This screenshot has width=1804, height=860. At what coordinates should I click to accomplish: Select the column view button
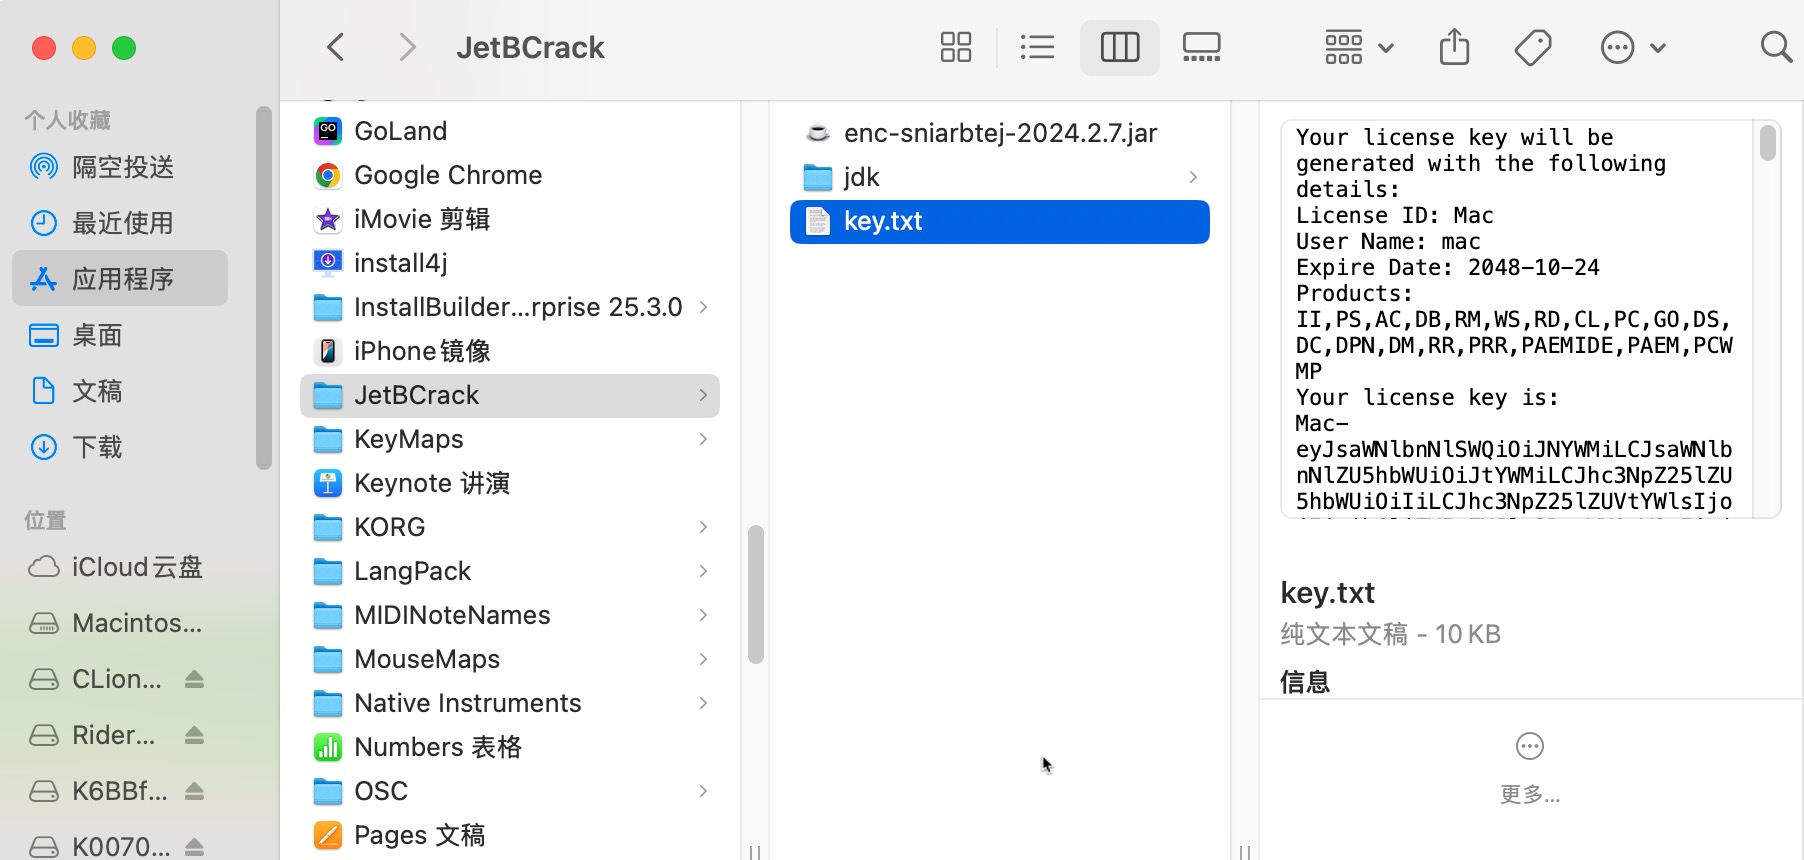pyautogui.click(x=1119, y=47)
